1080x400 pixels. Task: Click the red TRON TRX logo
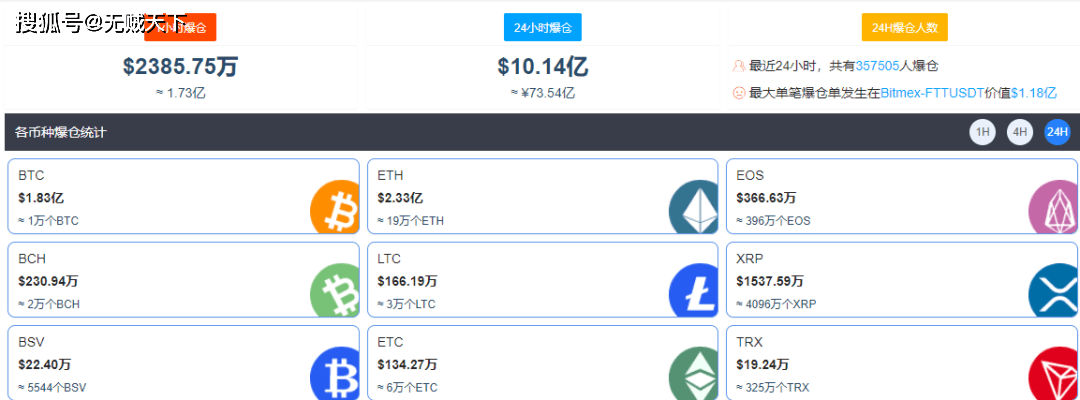pyautogui.click(x=1053, y=374)
